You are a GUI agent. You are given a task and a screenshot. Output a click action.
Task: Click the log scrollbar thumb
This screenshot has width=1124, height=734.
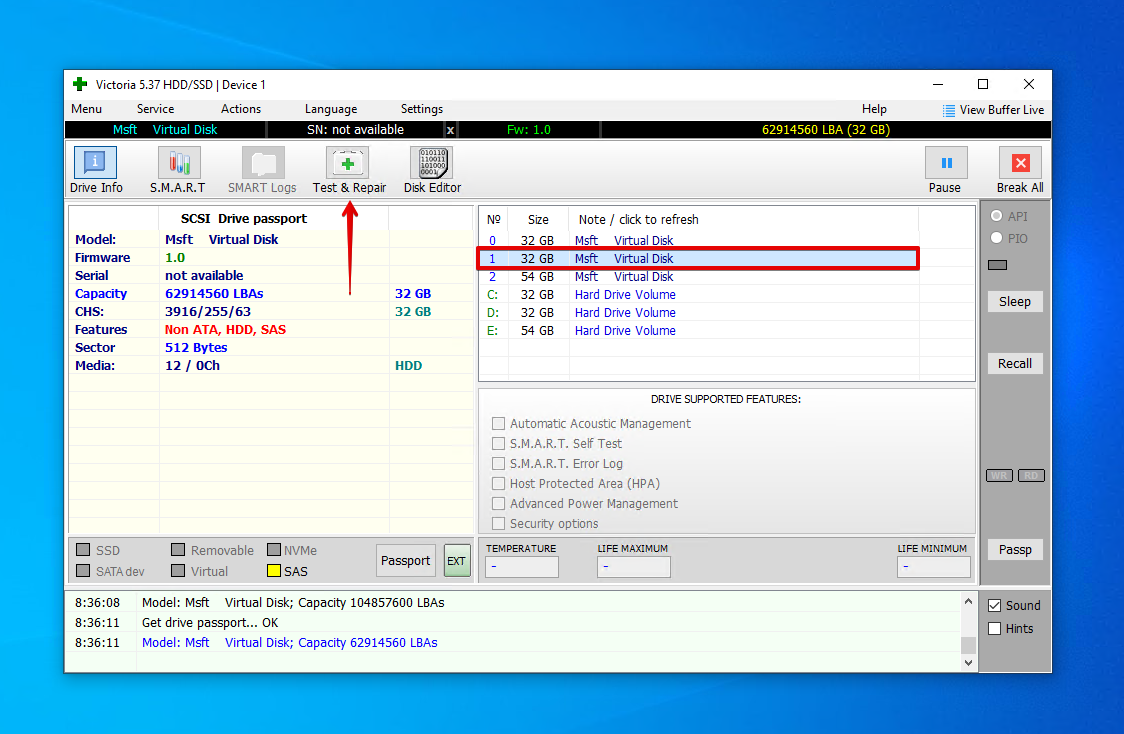[968, 644]
